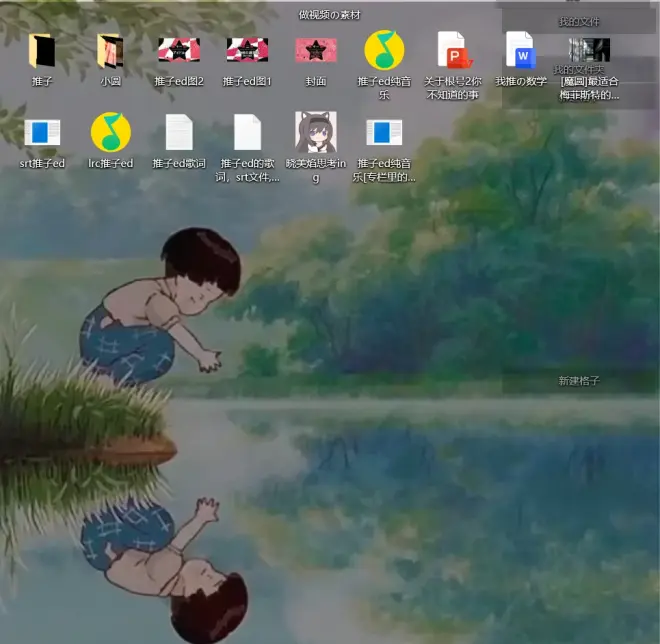
Task: Open the 推子ed图1 image file
Action: click(x=247, y=50)
